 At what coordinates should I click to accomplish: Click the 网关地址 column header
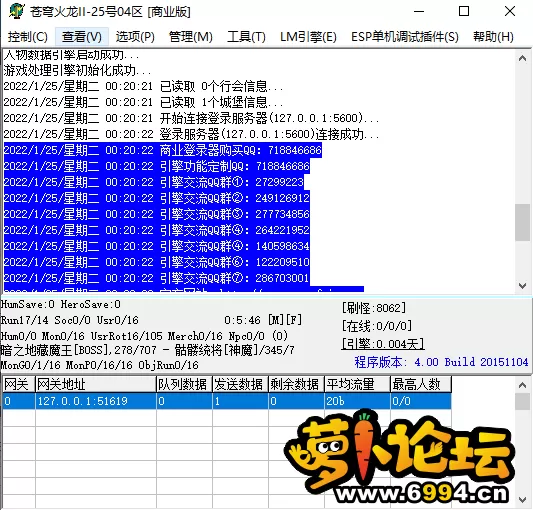96,385
